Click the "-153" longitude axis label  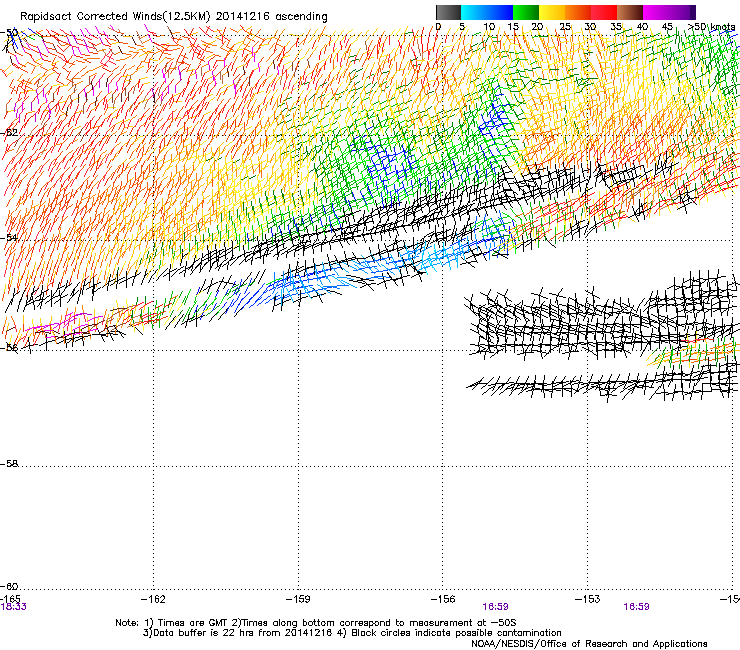point(587,599)
